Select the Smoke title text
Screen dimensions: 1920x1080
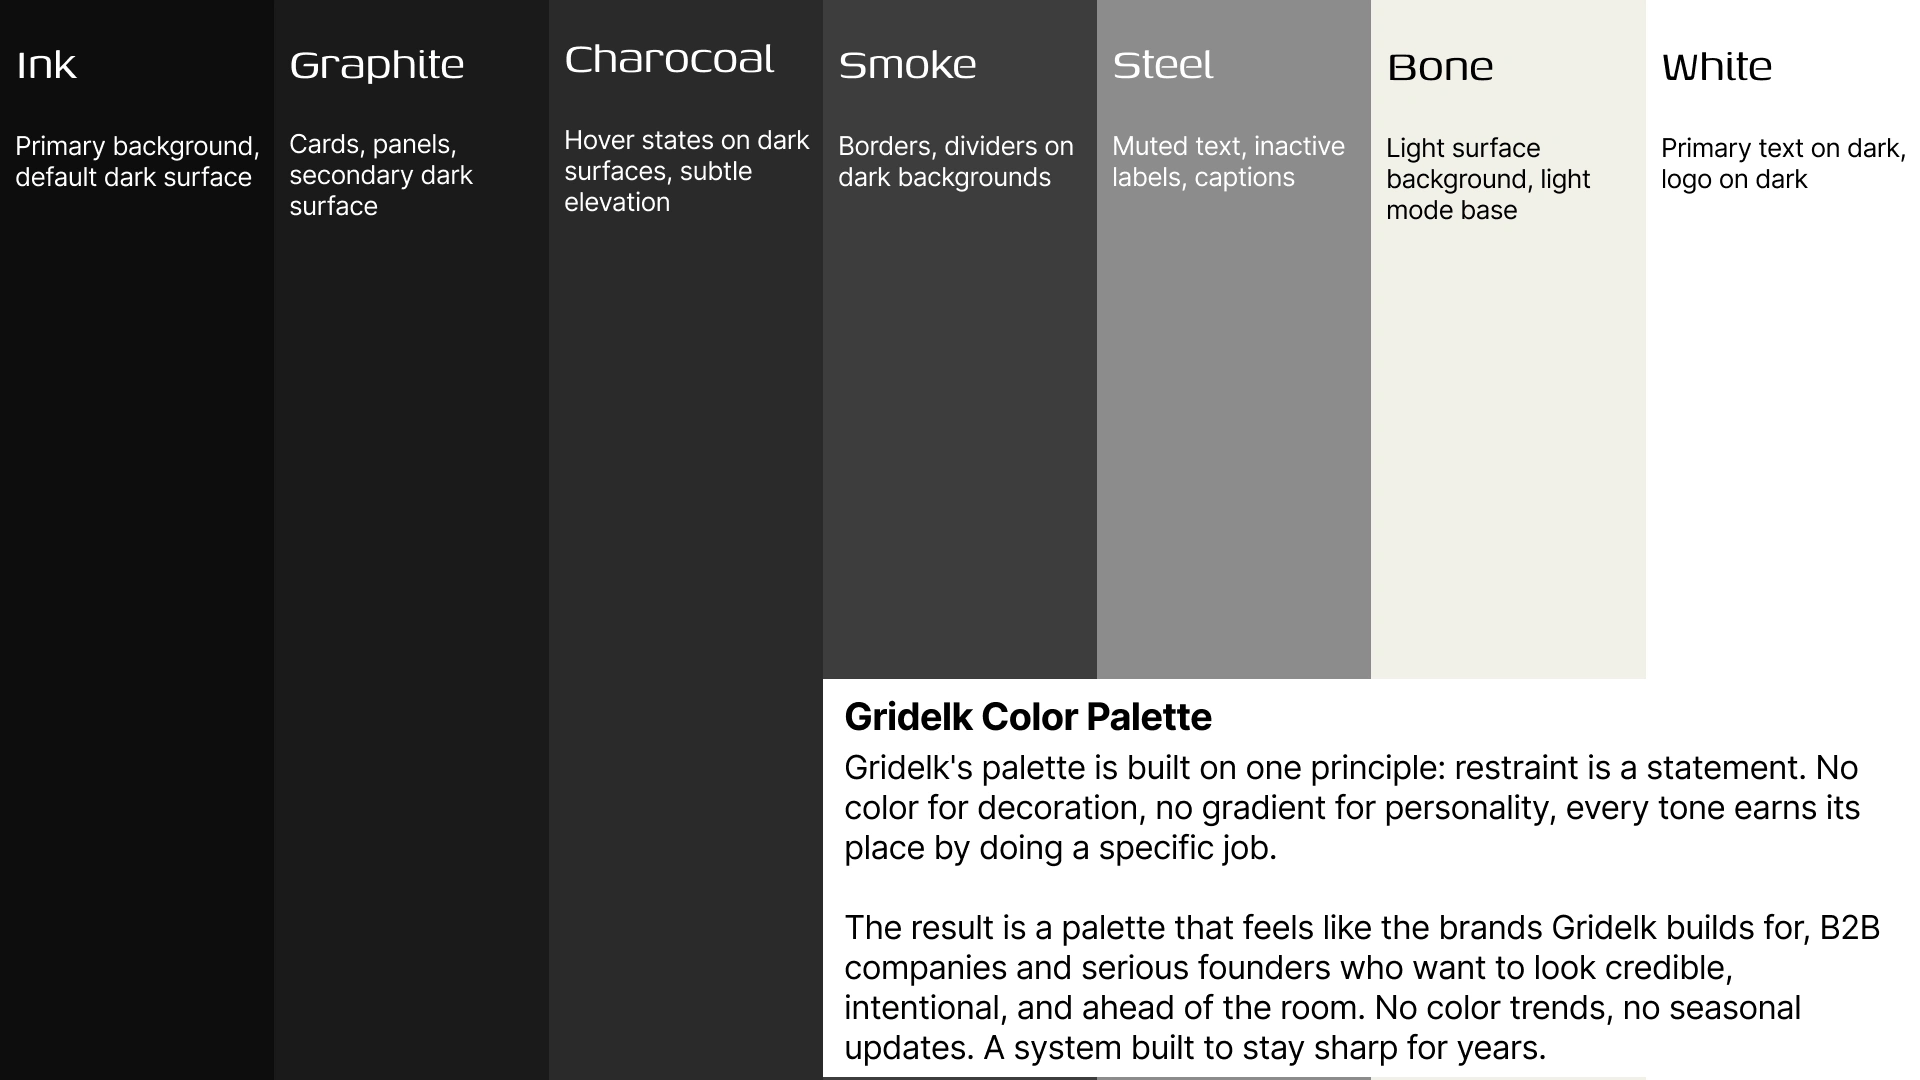(x=907, y=66)
